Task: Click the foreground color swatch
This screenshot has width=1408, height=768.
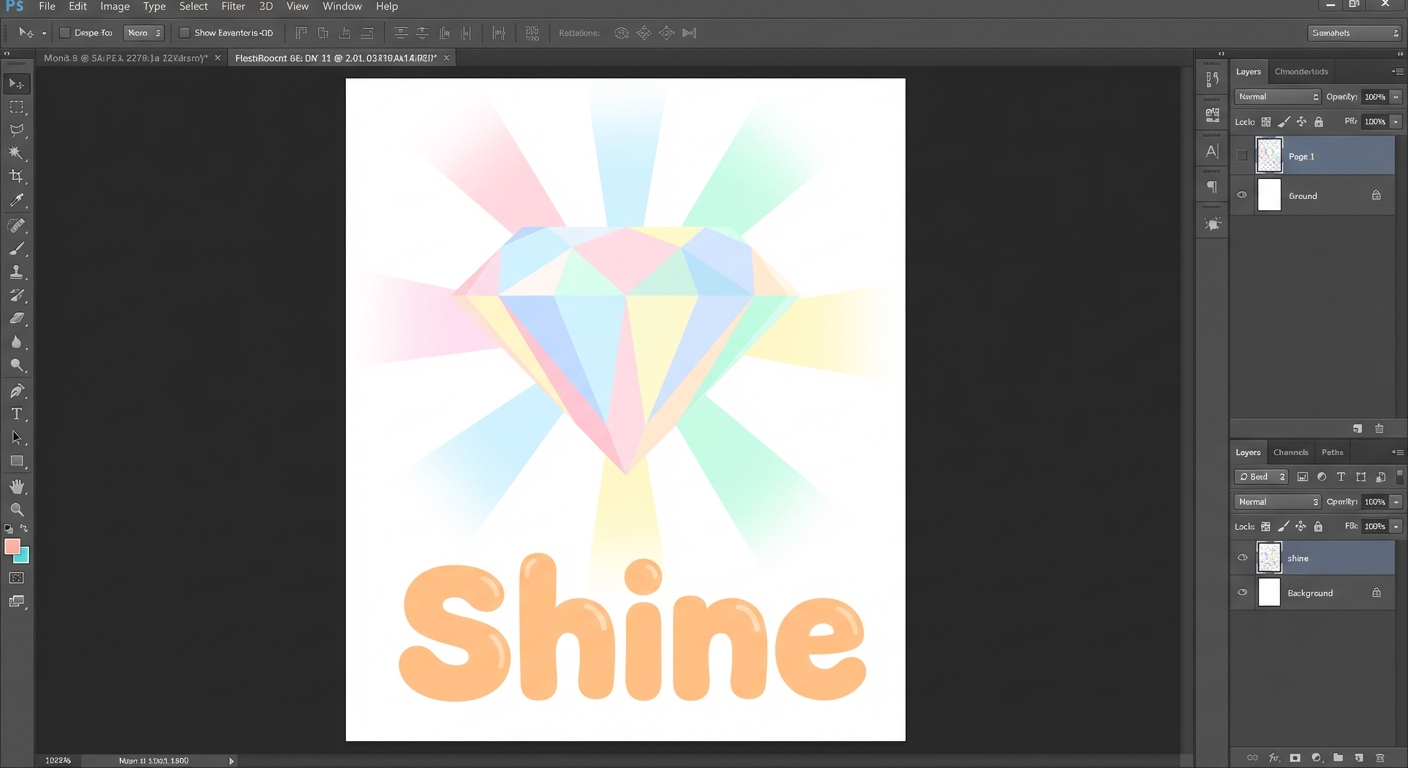Action: point(12,547)
